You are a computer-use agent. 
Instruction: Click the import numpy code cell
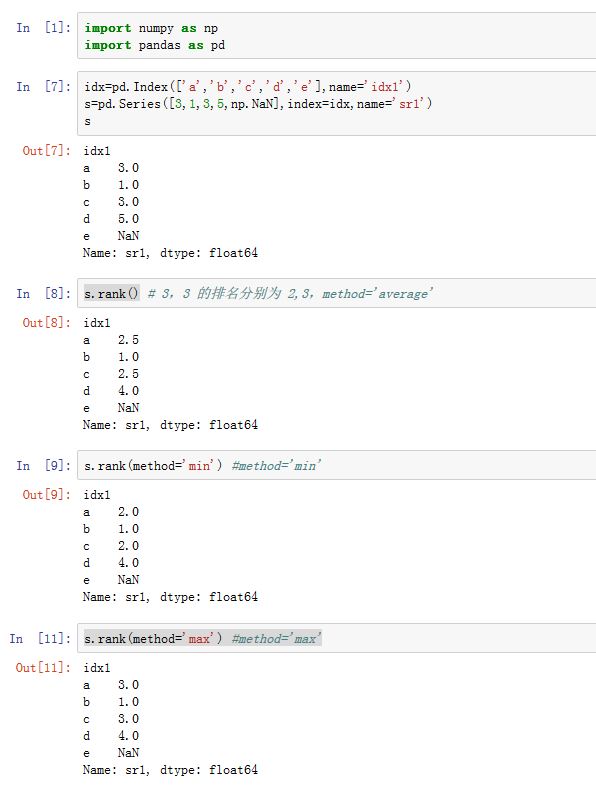(337, 36)
